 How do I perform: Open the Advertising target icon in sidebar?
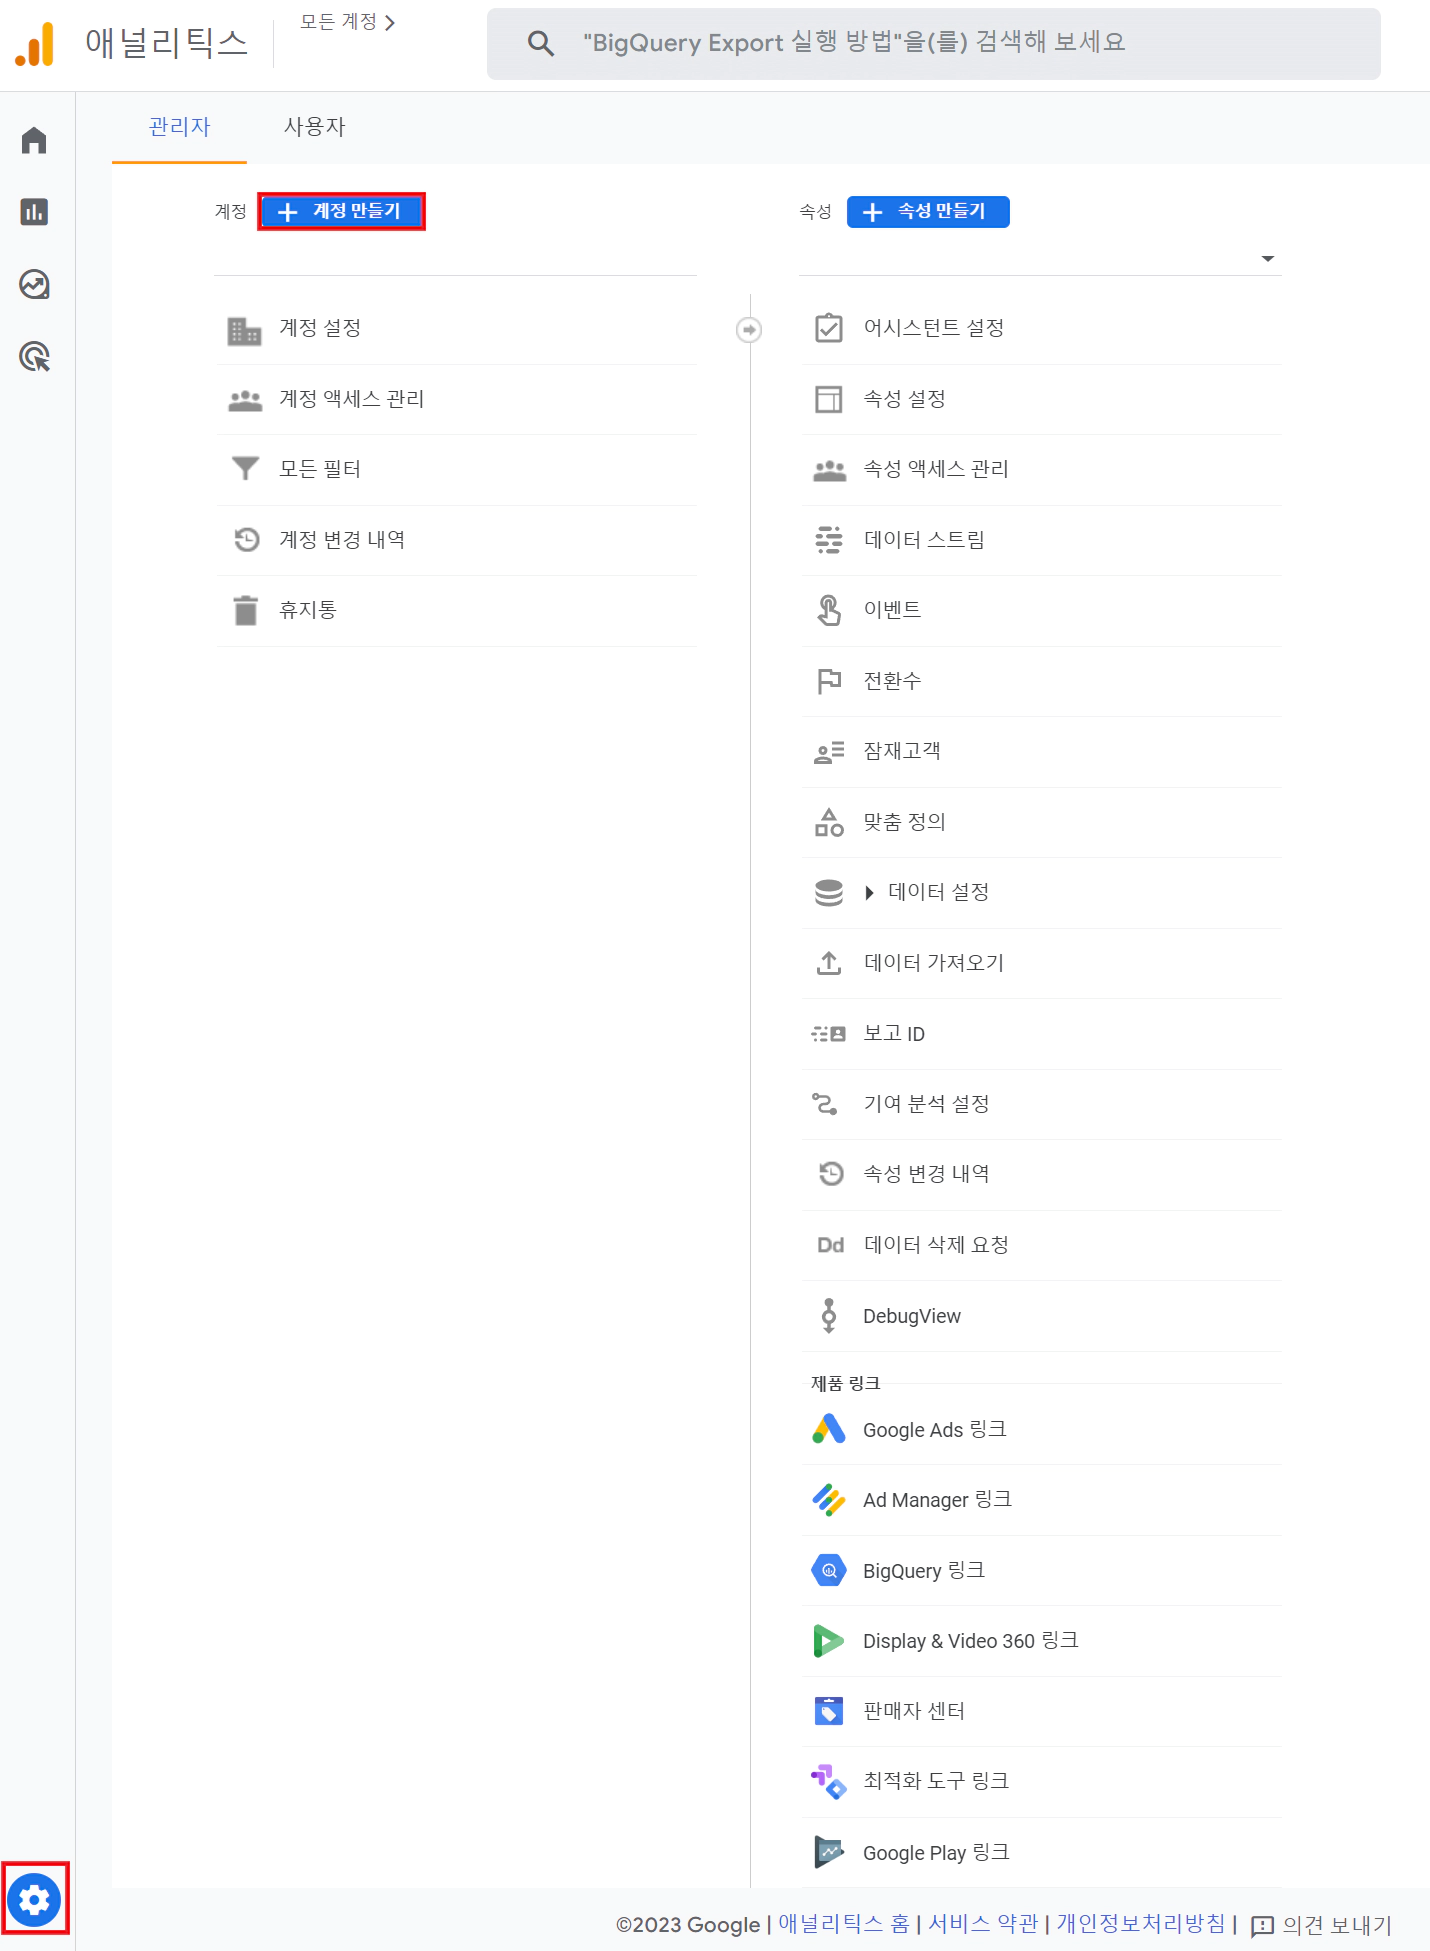[x=34, y=356]
